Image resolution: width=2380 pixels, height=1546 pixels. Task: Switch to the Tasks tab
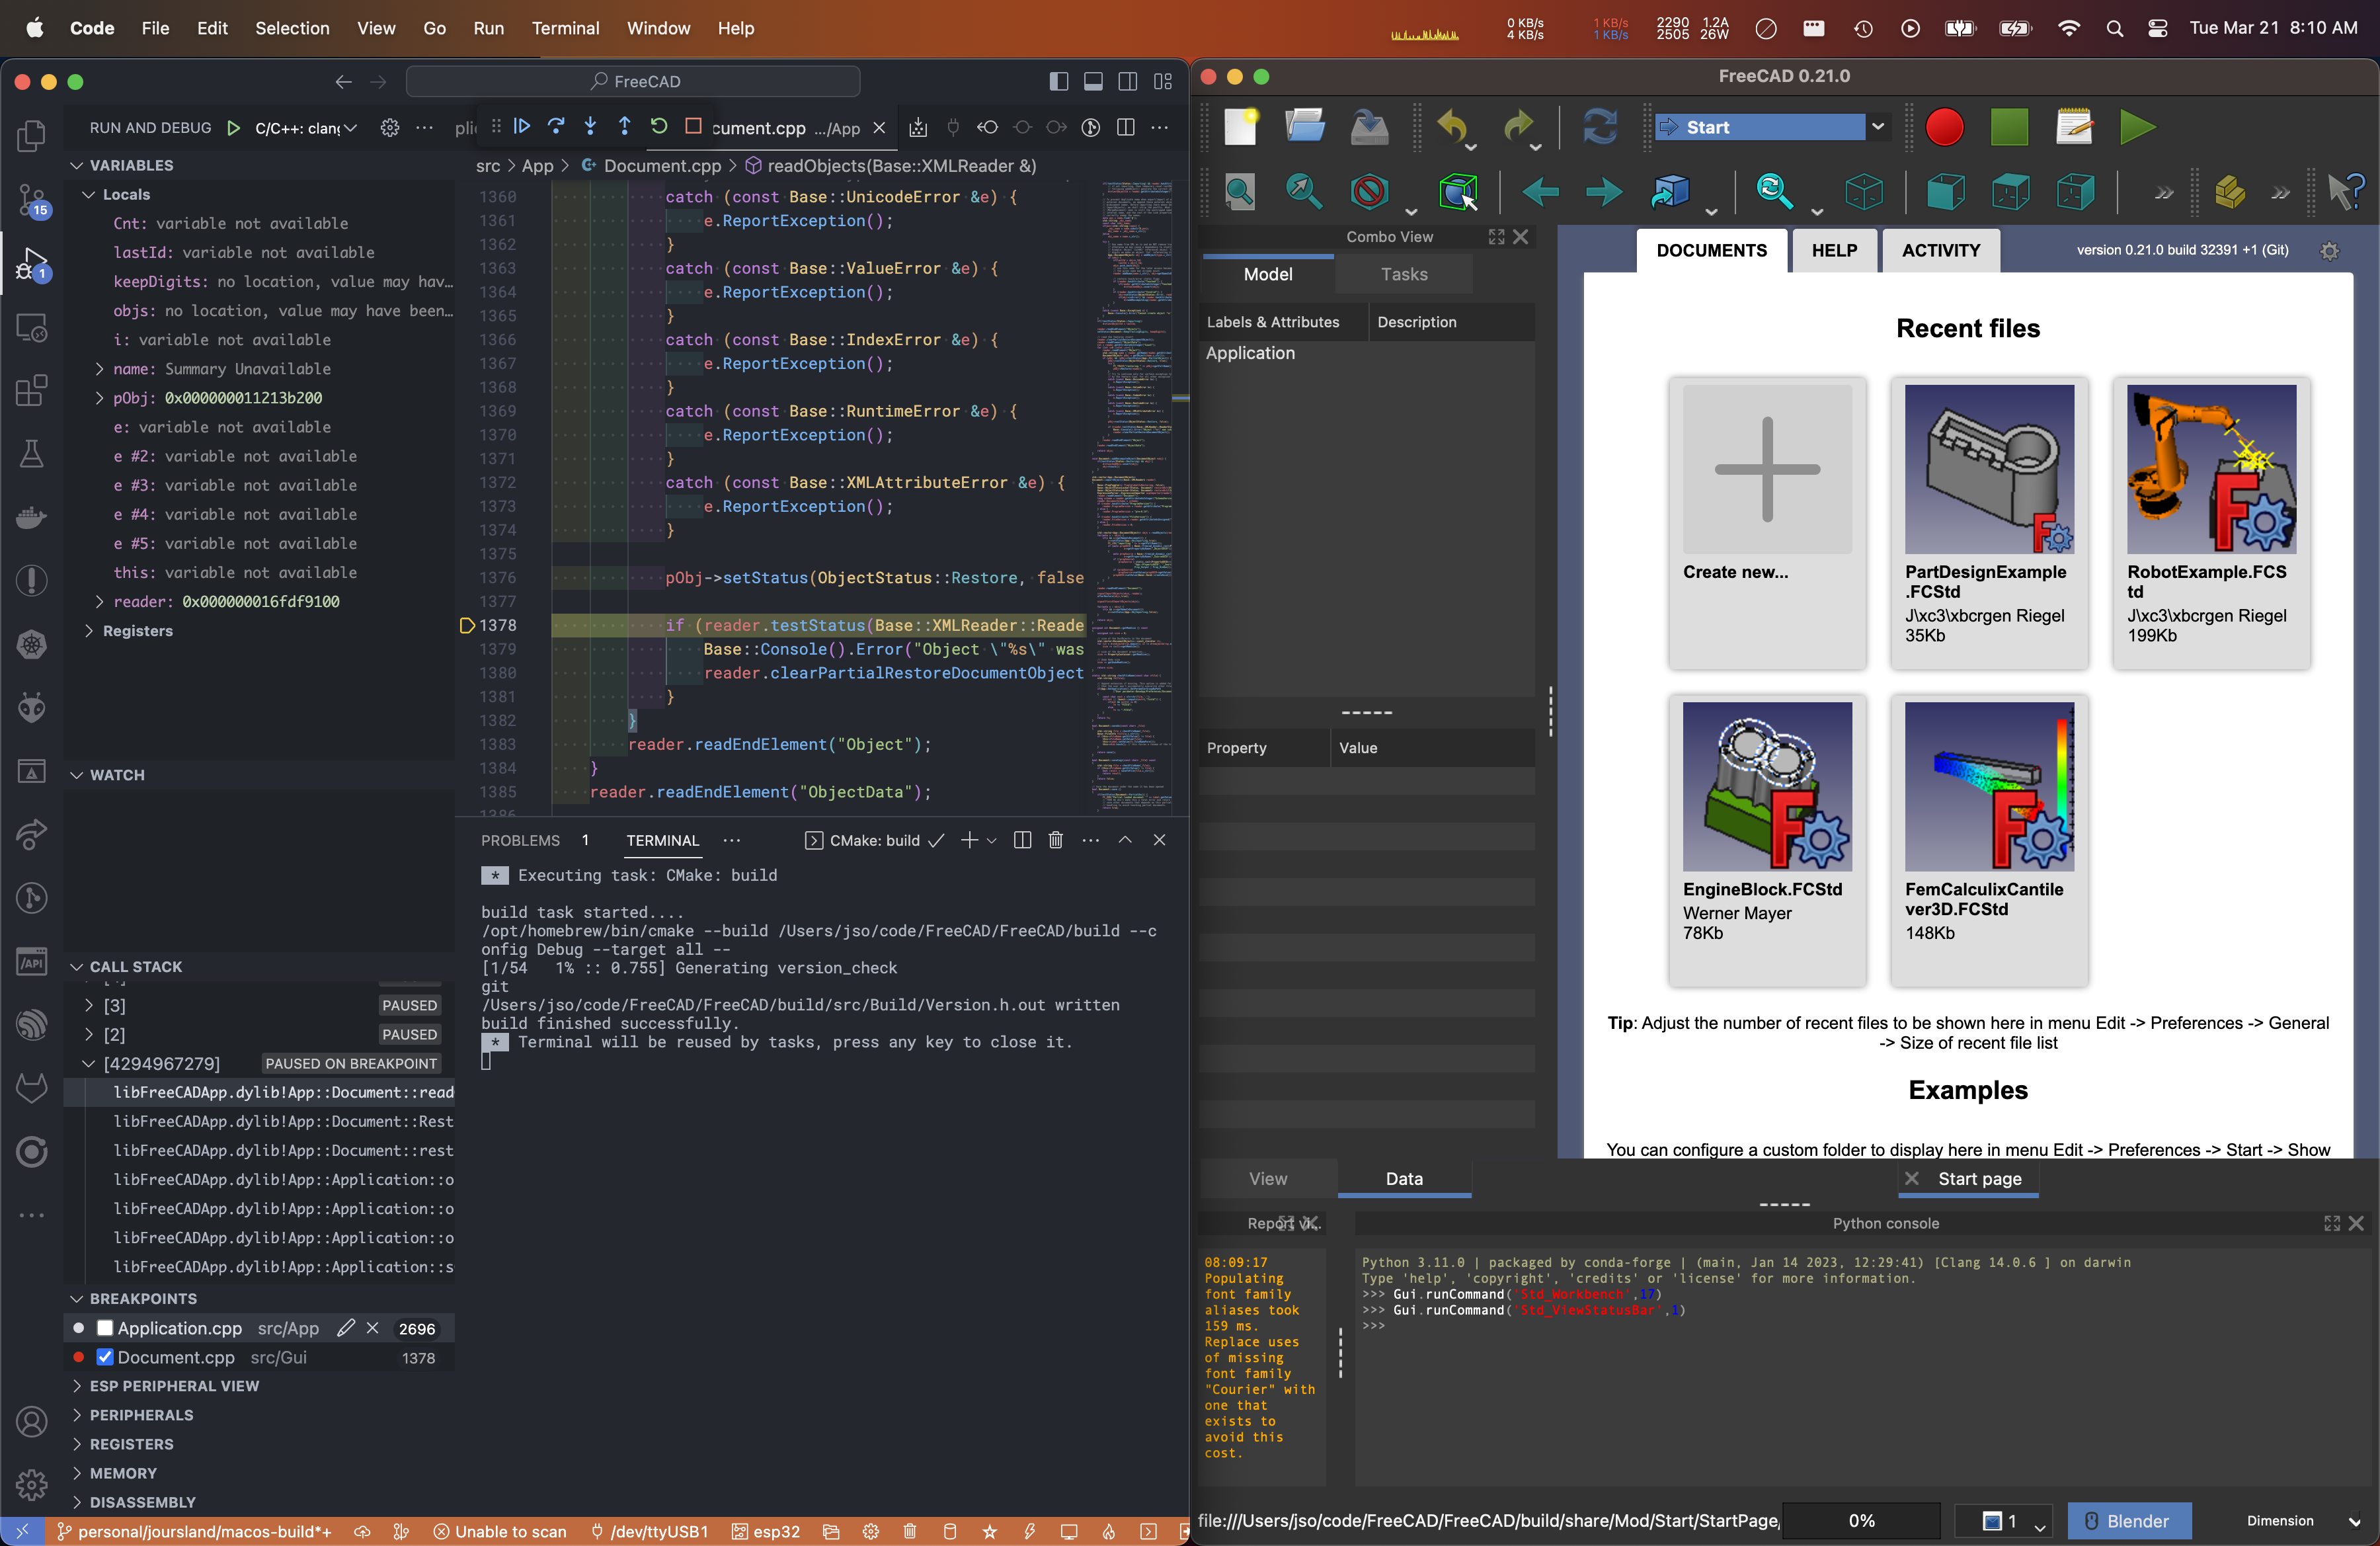[x=1403, y=274]
